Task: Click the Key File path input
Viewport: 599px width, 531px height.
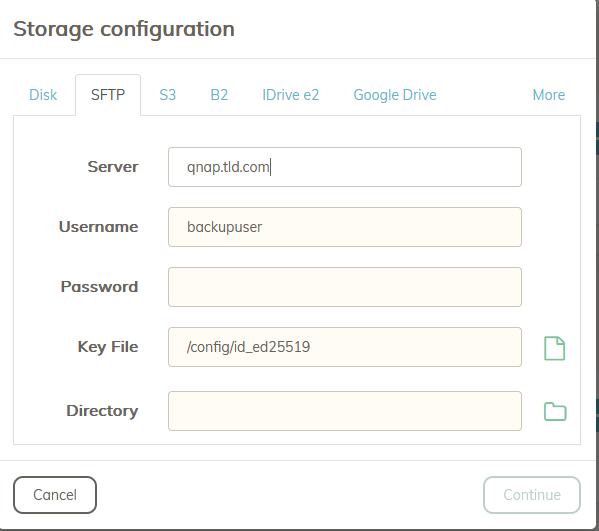Action: click(x=345, y=347)
